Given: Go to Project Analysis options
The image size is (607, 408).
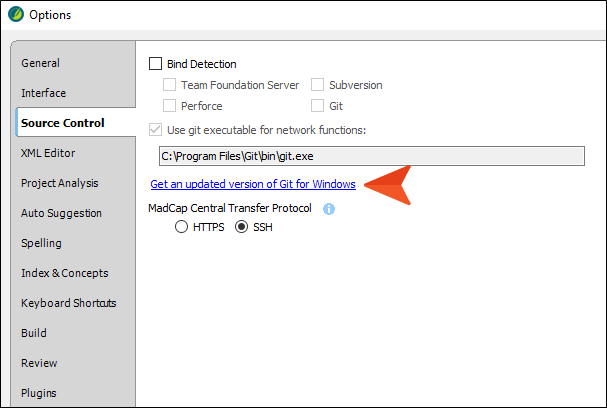Looking at the screenshot, I should (60, 183).
